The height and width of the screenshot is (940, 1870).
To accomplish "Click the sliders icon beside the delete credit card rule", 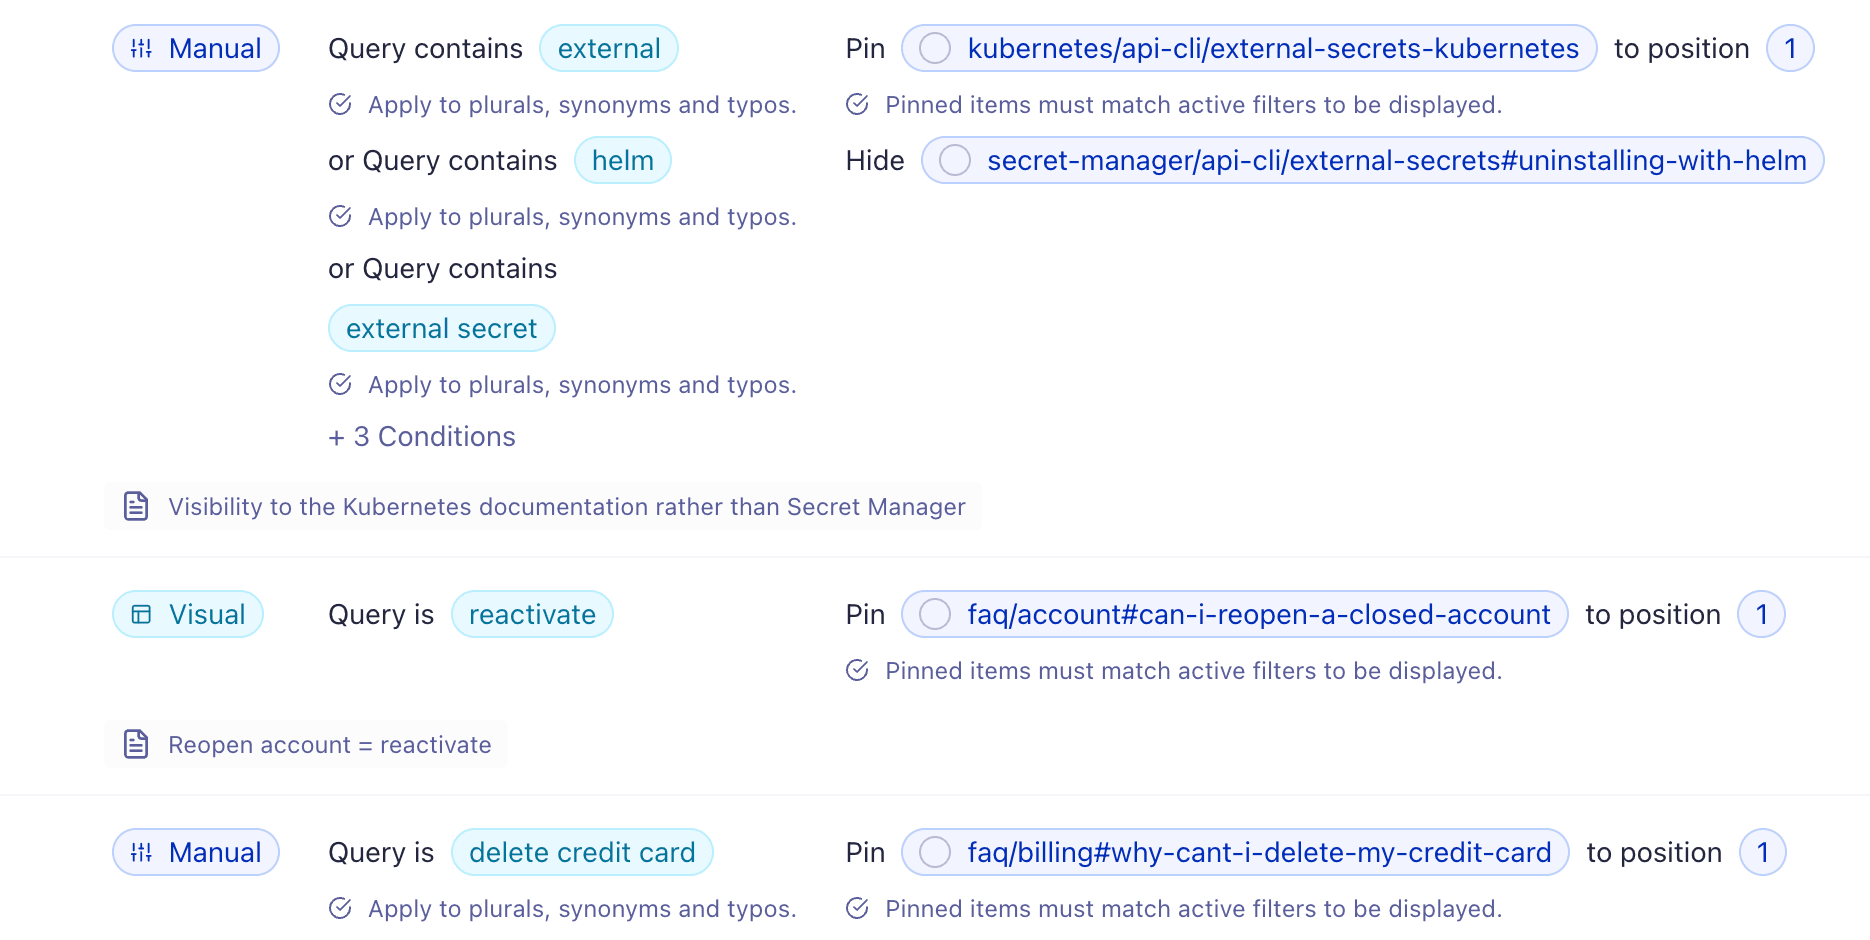I will click(x=142, y=853).
